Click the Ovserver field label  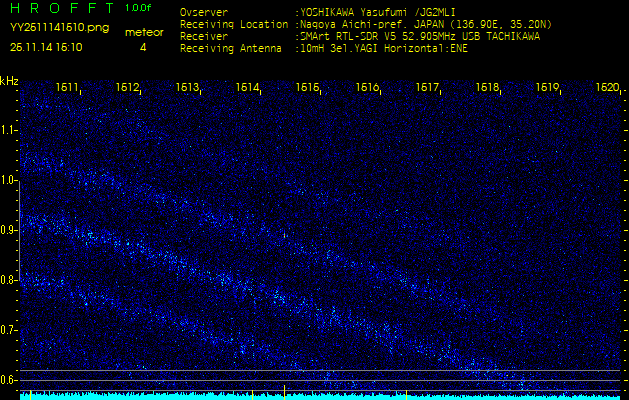[204, 12]
